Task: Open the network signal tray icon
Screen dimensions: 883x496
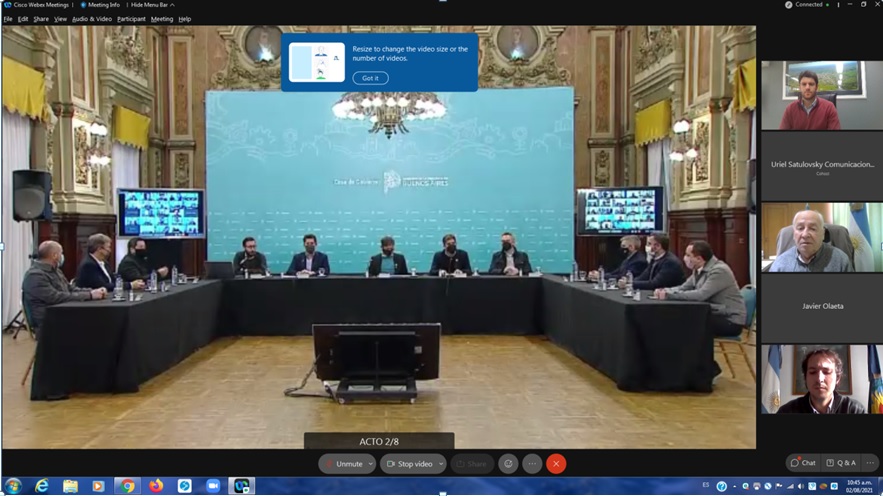Action: (x=790, y=486)
